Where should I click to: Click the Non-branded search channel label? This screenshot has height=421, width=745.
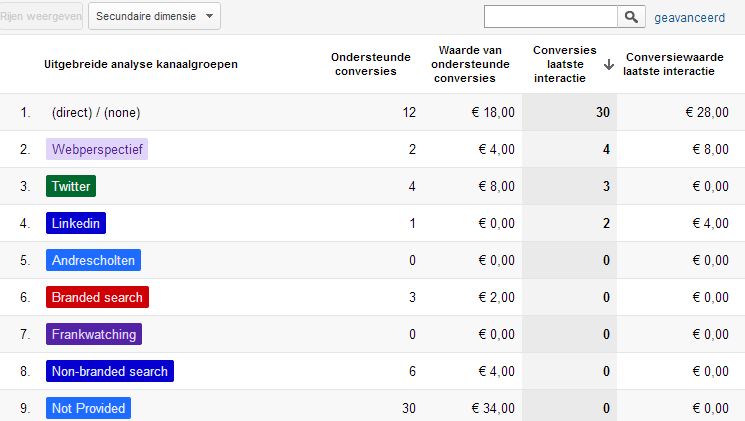(x=110, y=371)
